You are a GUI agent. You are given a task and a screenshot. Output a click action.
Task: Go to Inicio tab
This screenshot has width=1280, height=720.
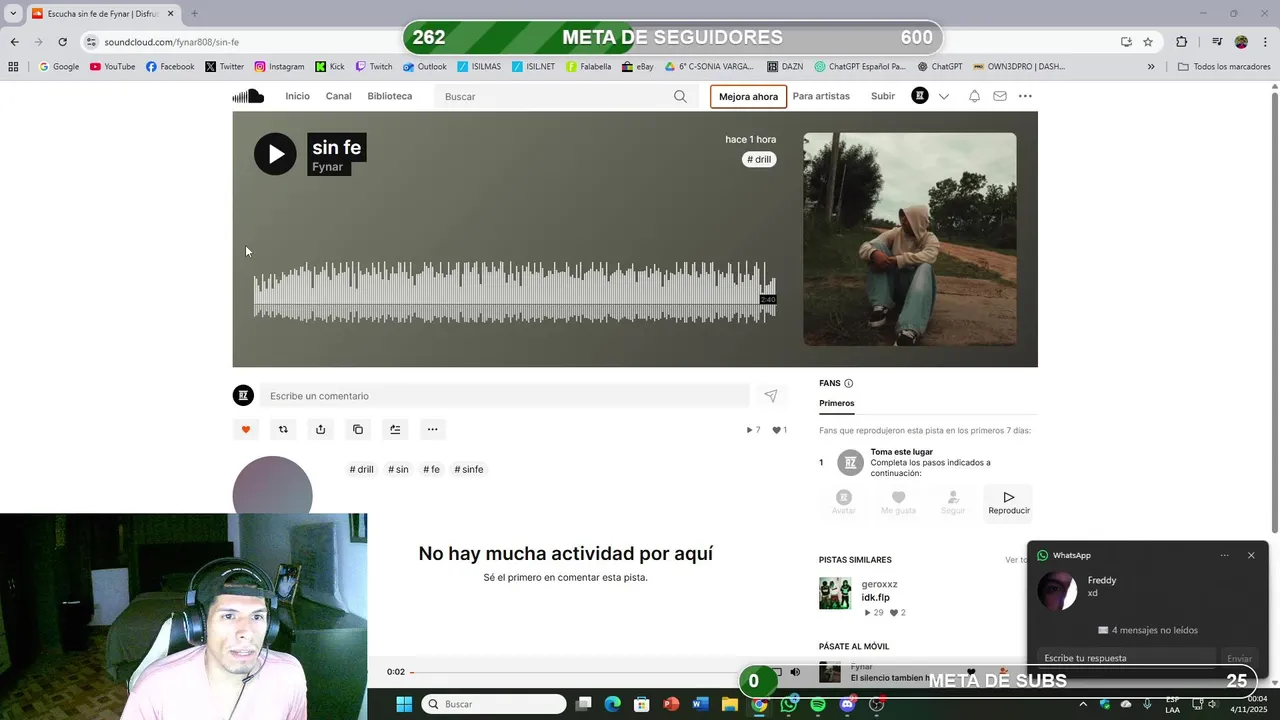coord(297,96)
